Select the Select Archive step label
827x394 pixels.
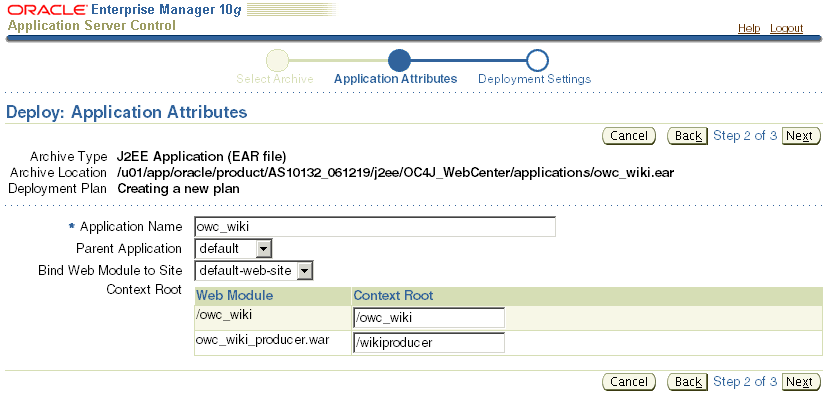pos(275,79)
